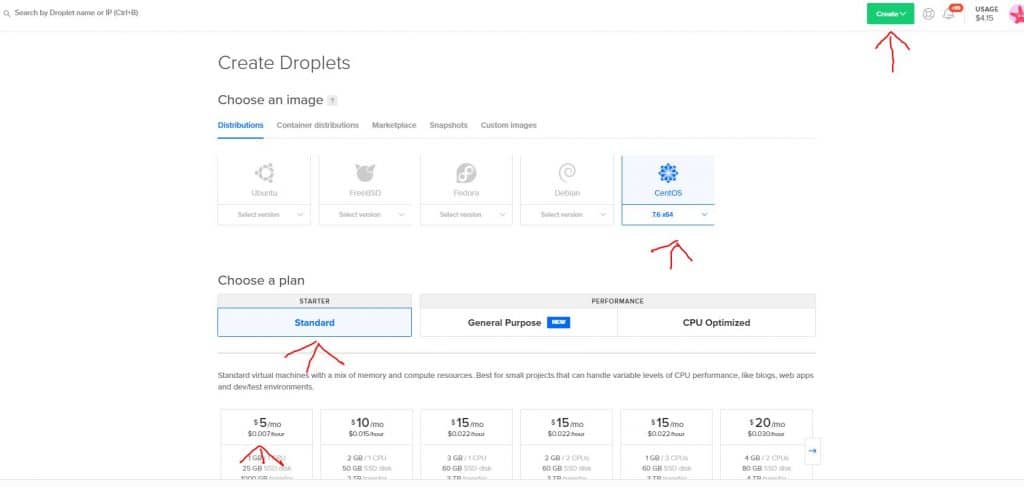Choose the $20/mo plan card
This screenshot has width=1024, height=487.
(767, 445)
